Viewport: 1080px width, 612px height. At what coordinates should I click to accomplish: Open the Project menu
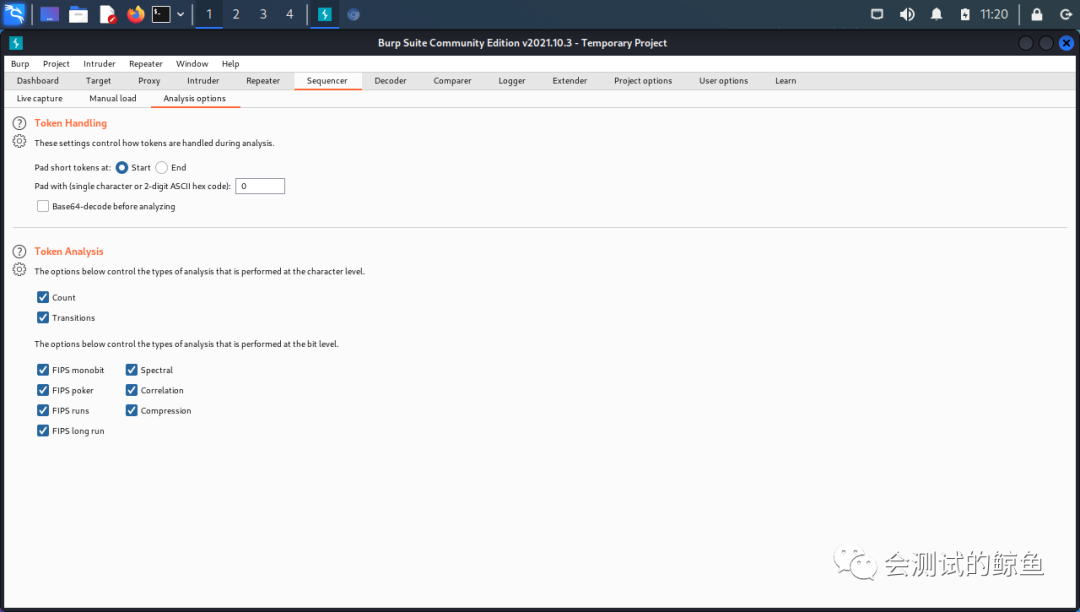56,64
